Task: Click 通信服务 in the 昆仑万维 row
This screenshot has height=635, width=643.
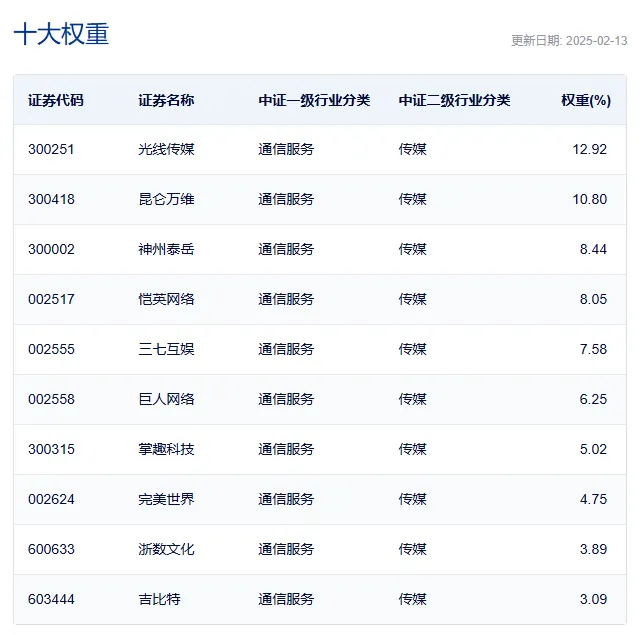Action: (x=286, y=199)
